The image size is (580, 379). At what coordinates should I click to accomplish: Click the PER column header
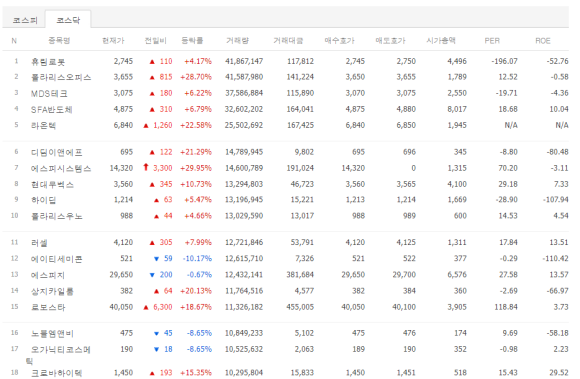pyautogui.click(x=492, y=40)
